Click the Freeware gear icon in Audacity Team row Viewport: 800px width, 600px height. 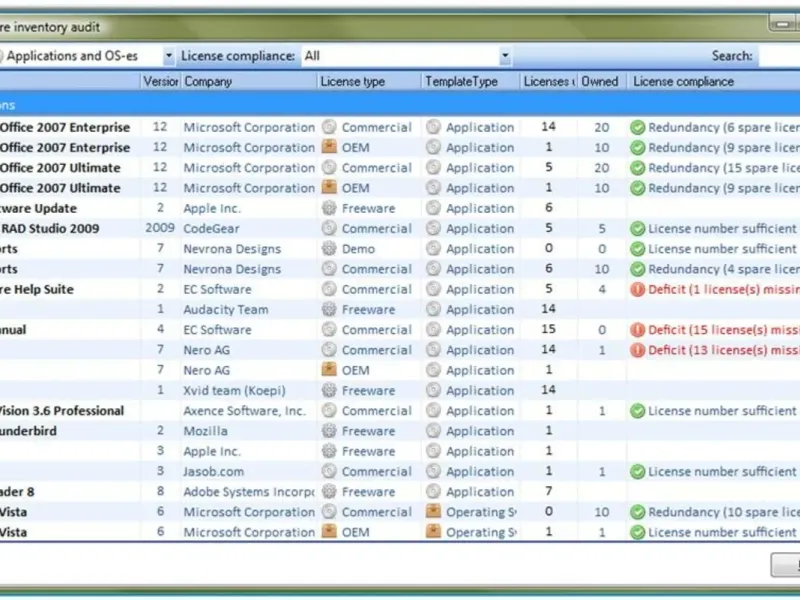point(329,310)
